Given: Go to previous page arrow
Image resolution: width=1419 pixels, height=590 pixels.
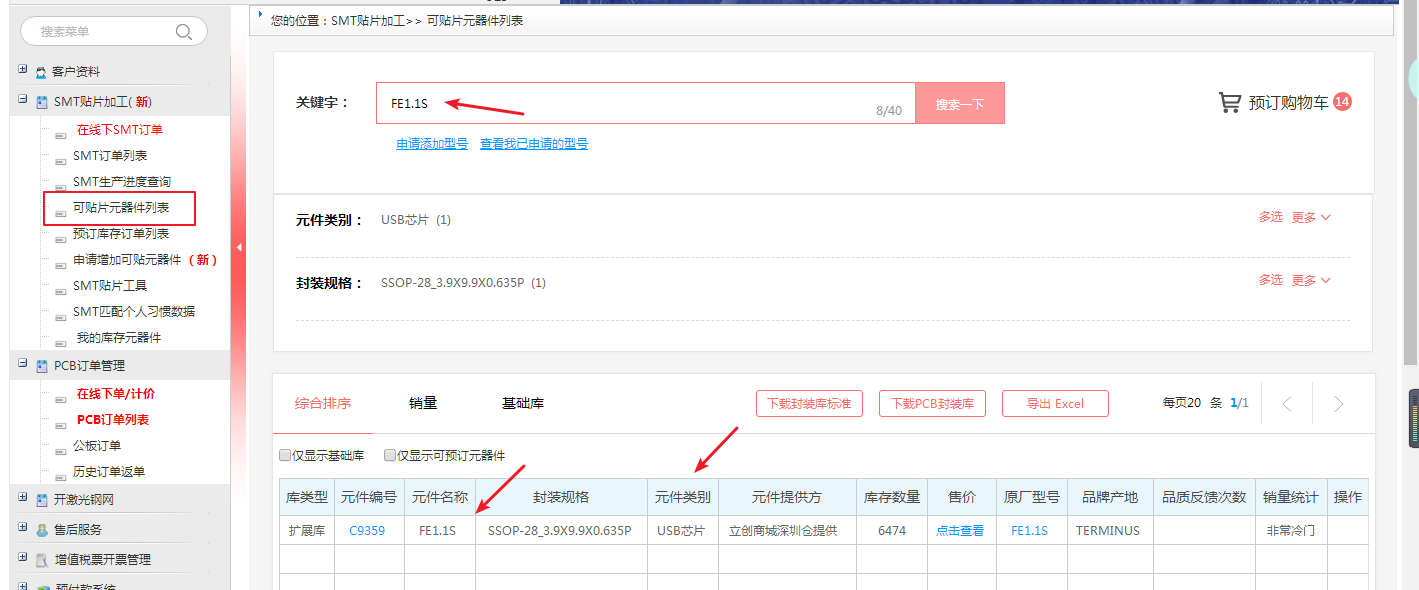Looking at the screenshot, I should (x=1287, y=404).
